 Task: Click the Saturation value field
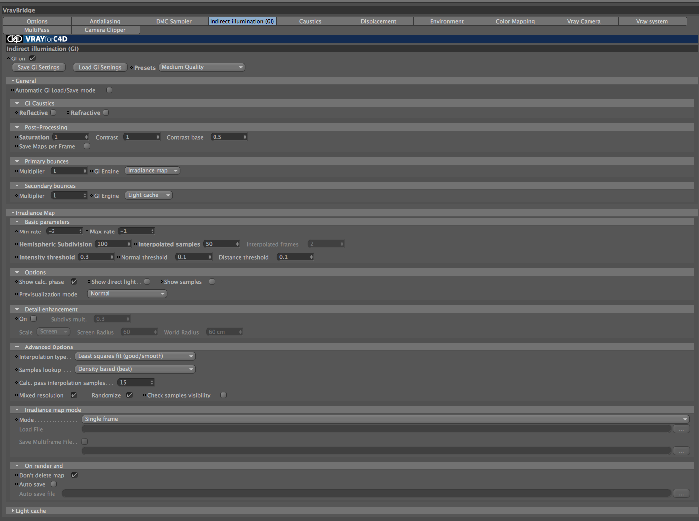70,137
